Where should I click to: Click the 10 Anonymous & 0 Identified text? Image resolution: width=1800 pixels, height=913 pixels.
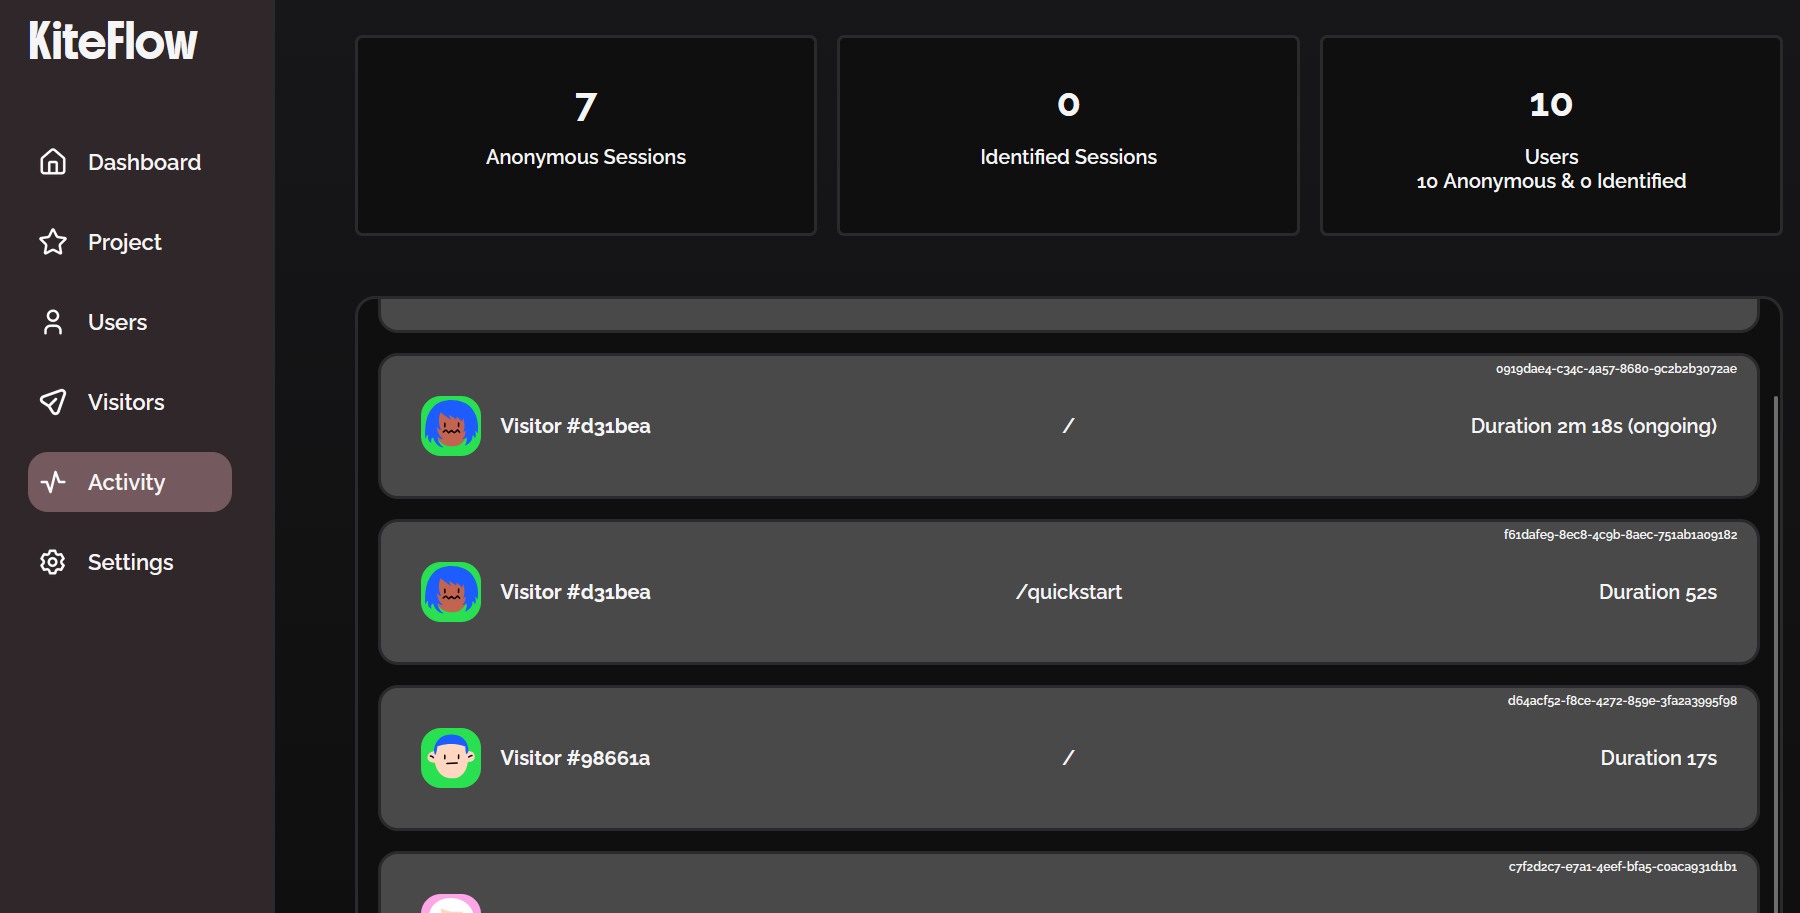click(1551, 181)
